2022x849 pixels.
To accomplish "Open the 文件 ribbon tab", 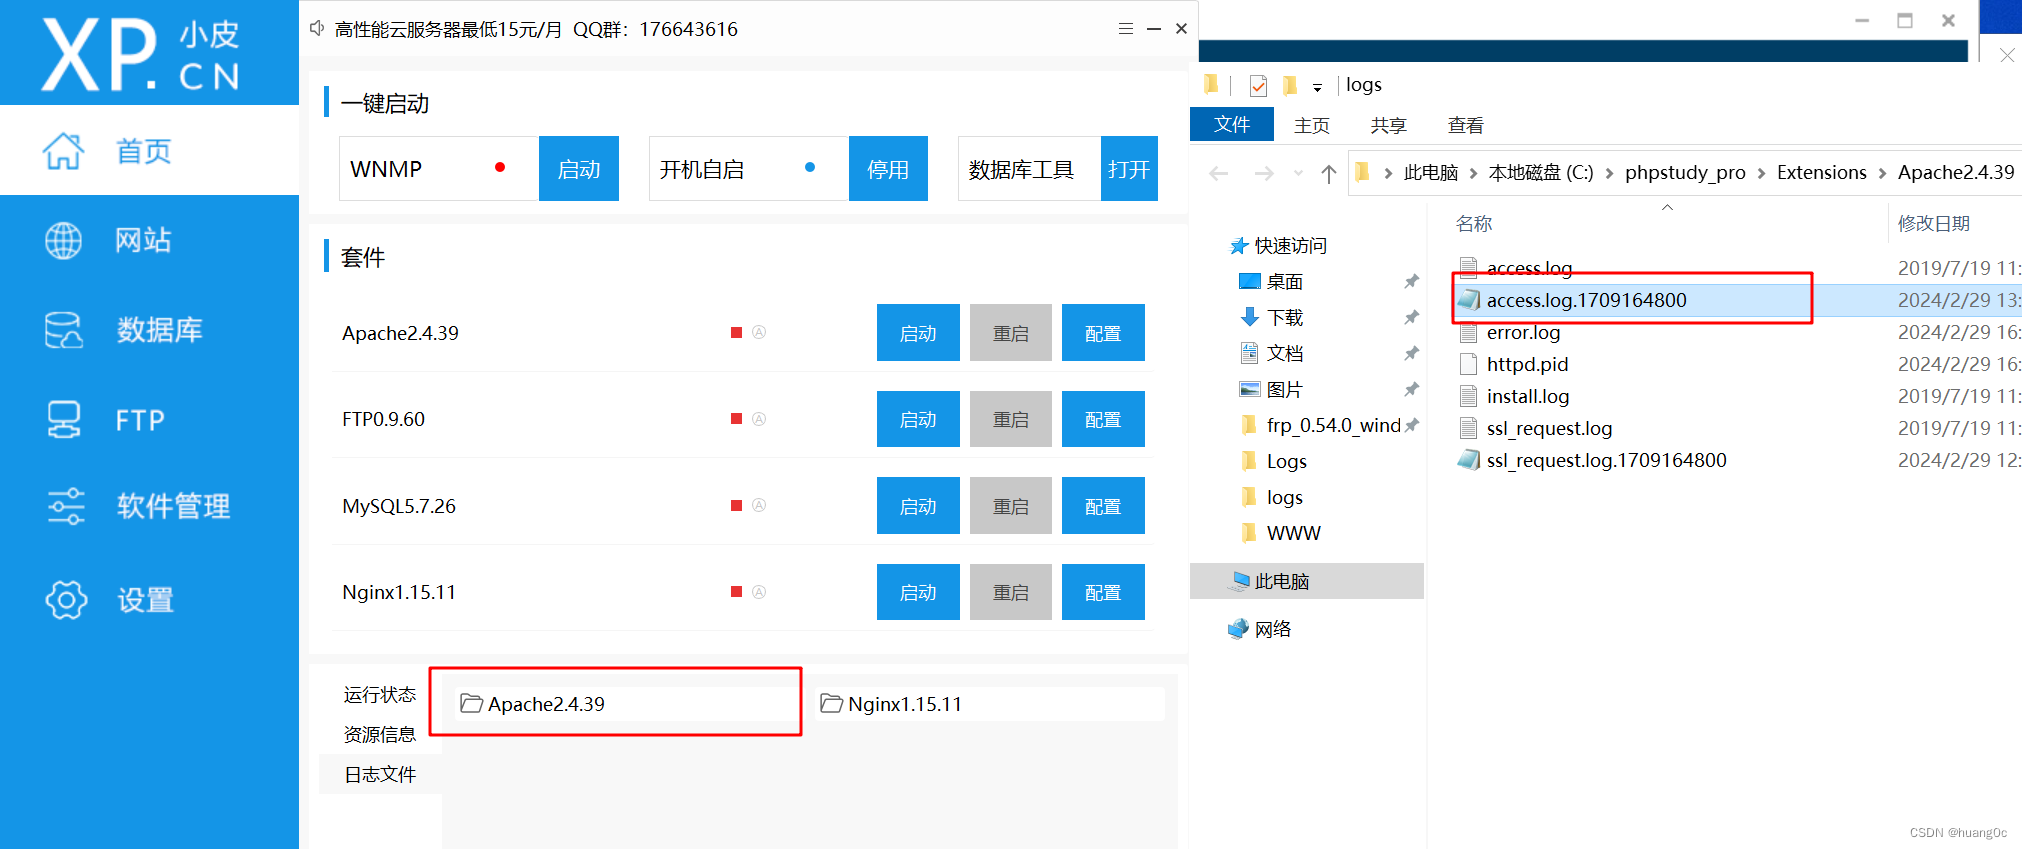I will (x=1232, y=124).
